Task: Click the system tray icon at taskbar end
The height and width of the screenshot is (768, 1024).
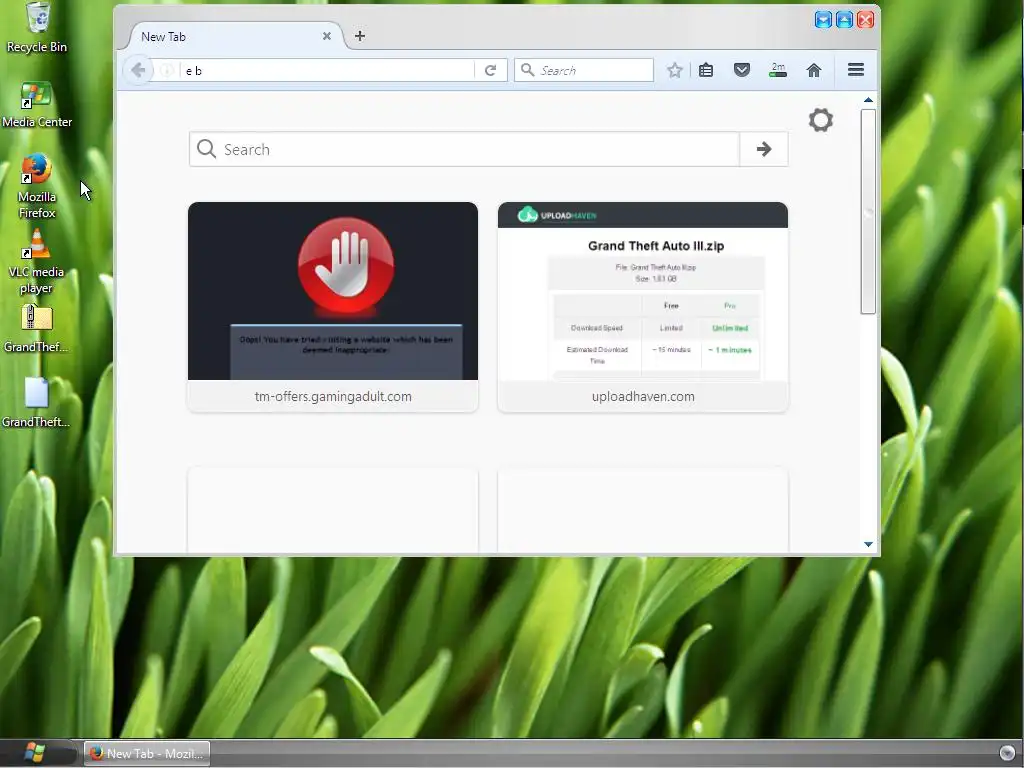Action: click(1007, 753)
